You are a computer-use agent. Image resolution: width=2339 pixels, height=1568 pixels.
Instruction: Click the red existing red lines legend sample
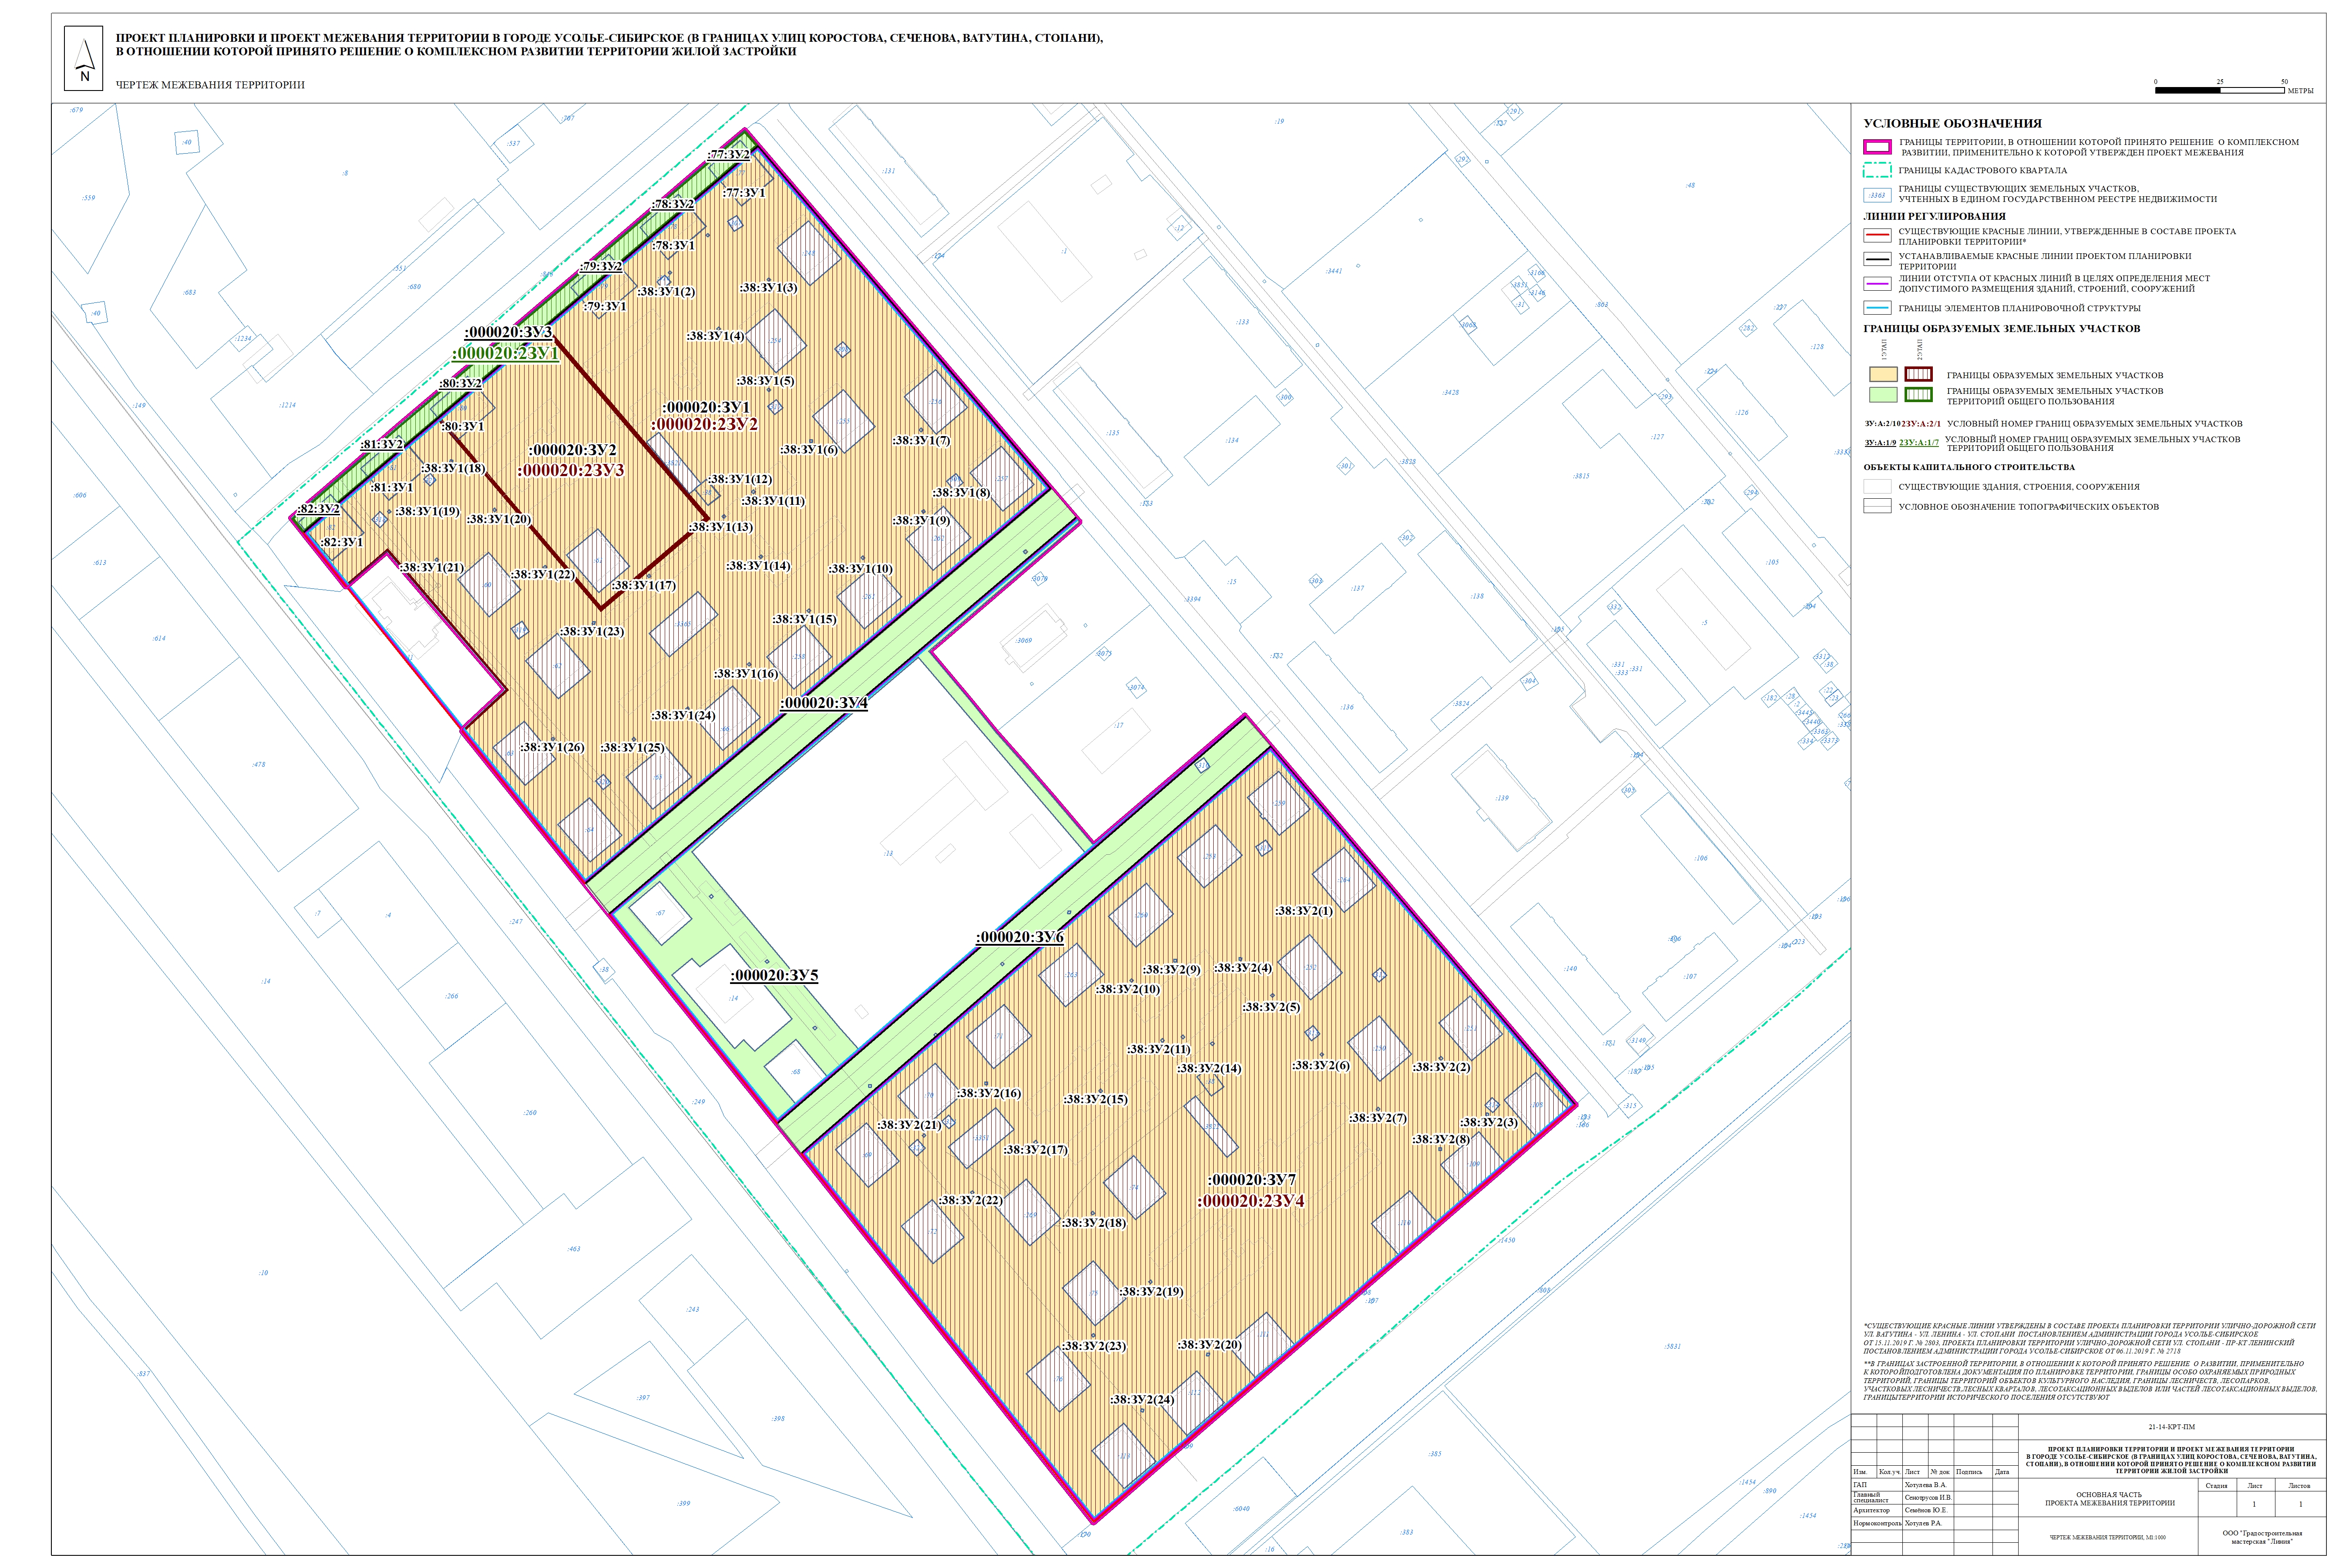tap(1877, 236)
